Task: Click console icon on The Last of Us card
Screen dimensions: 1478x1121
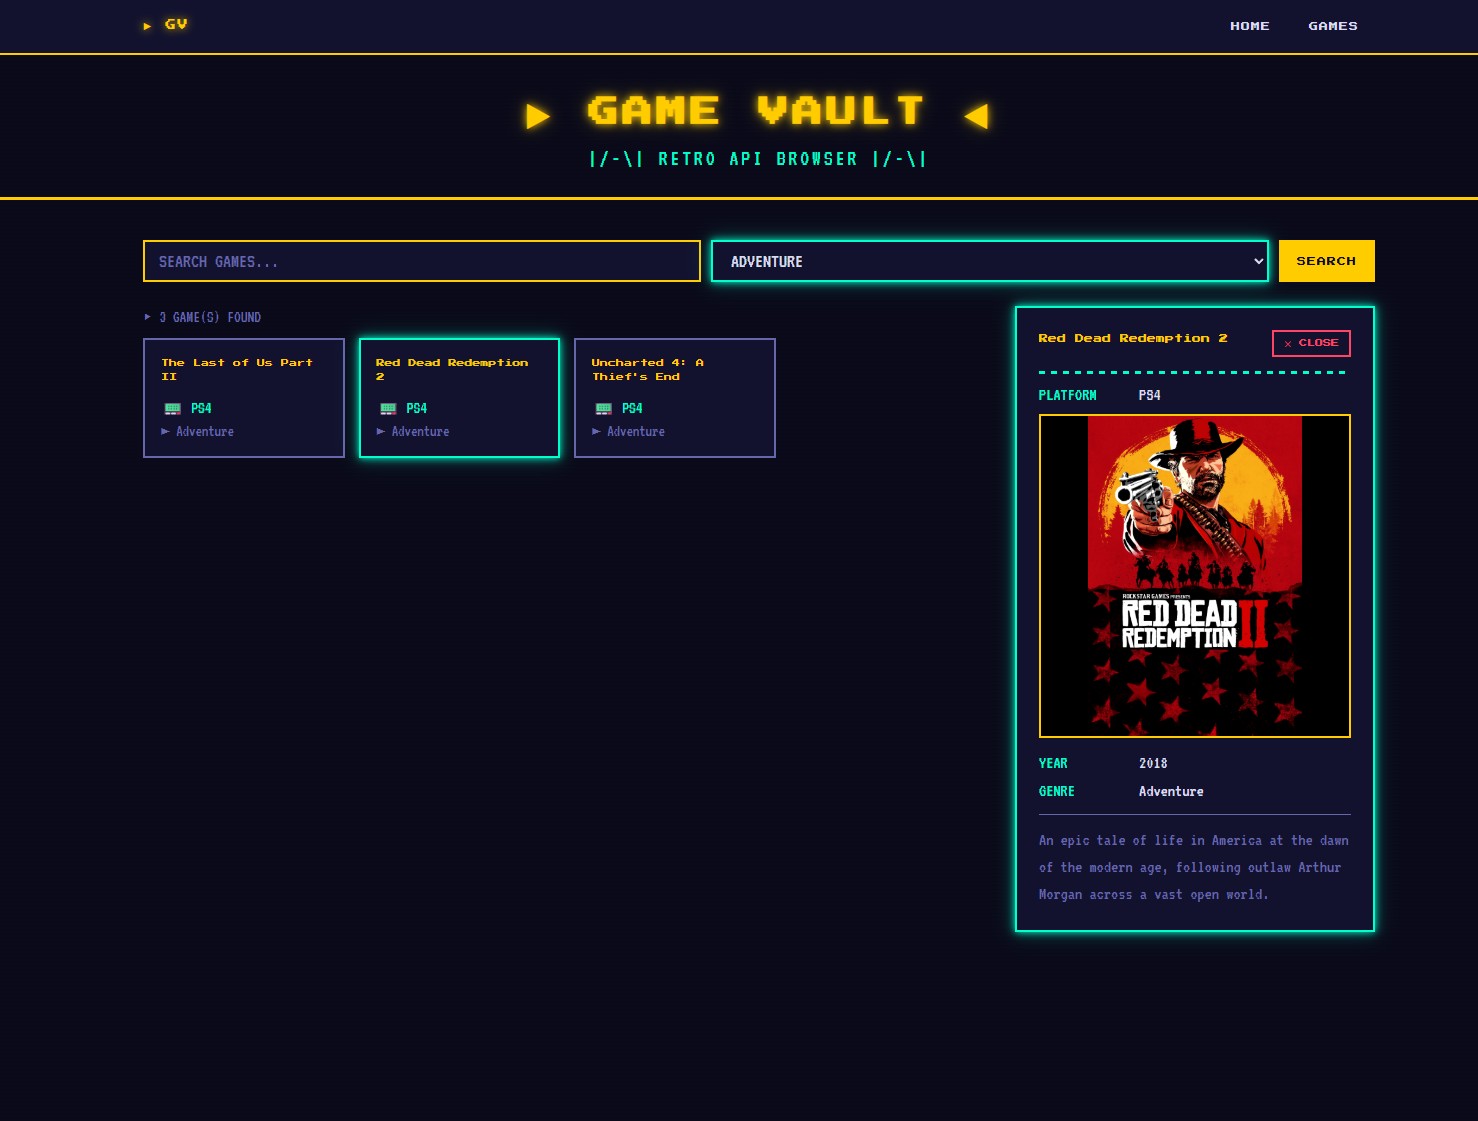Action: coord(172,409)
